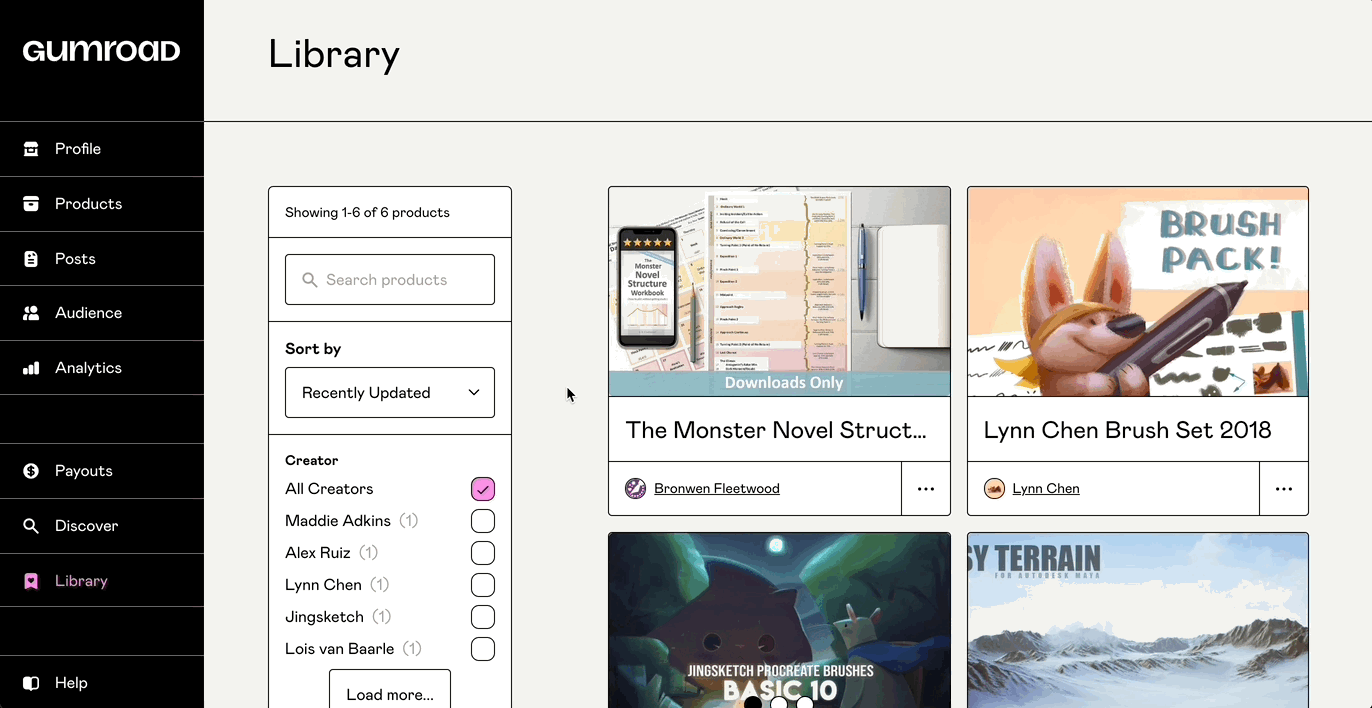1372x708 pixels.
Task: Open the Recently Updated sort dropdown
Action: tap(390, 392)
